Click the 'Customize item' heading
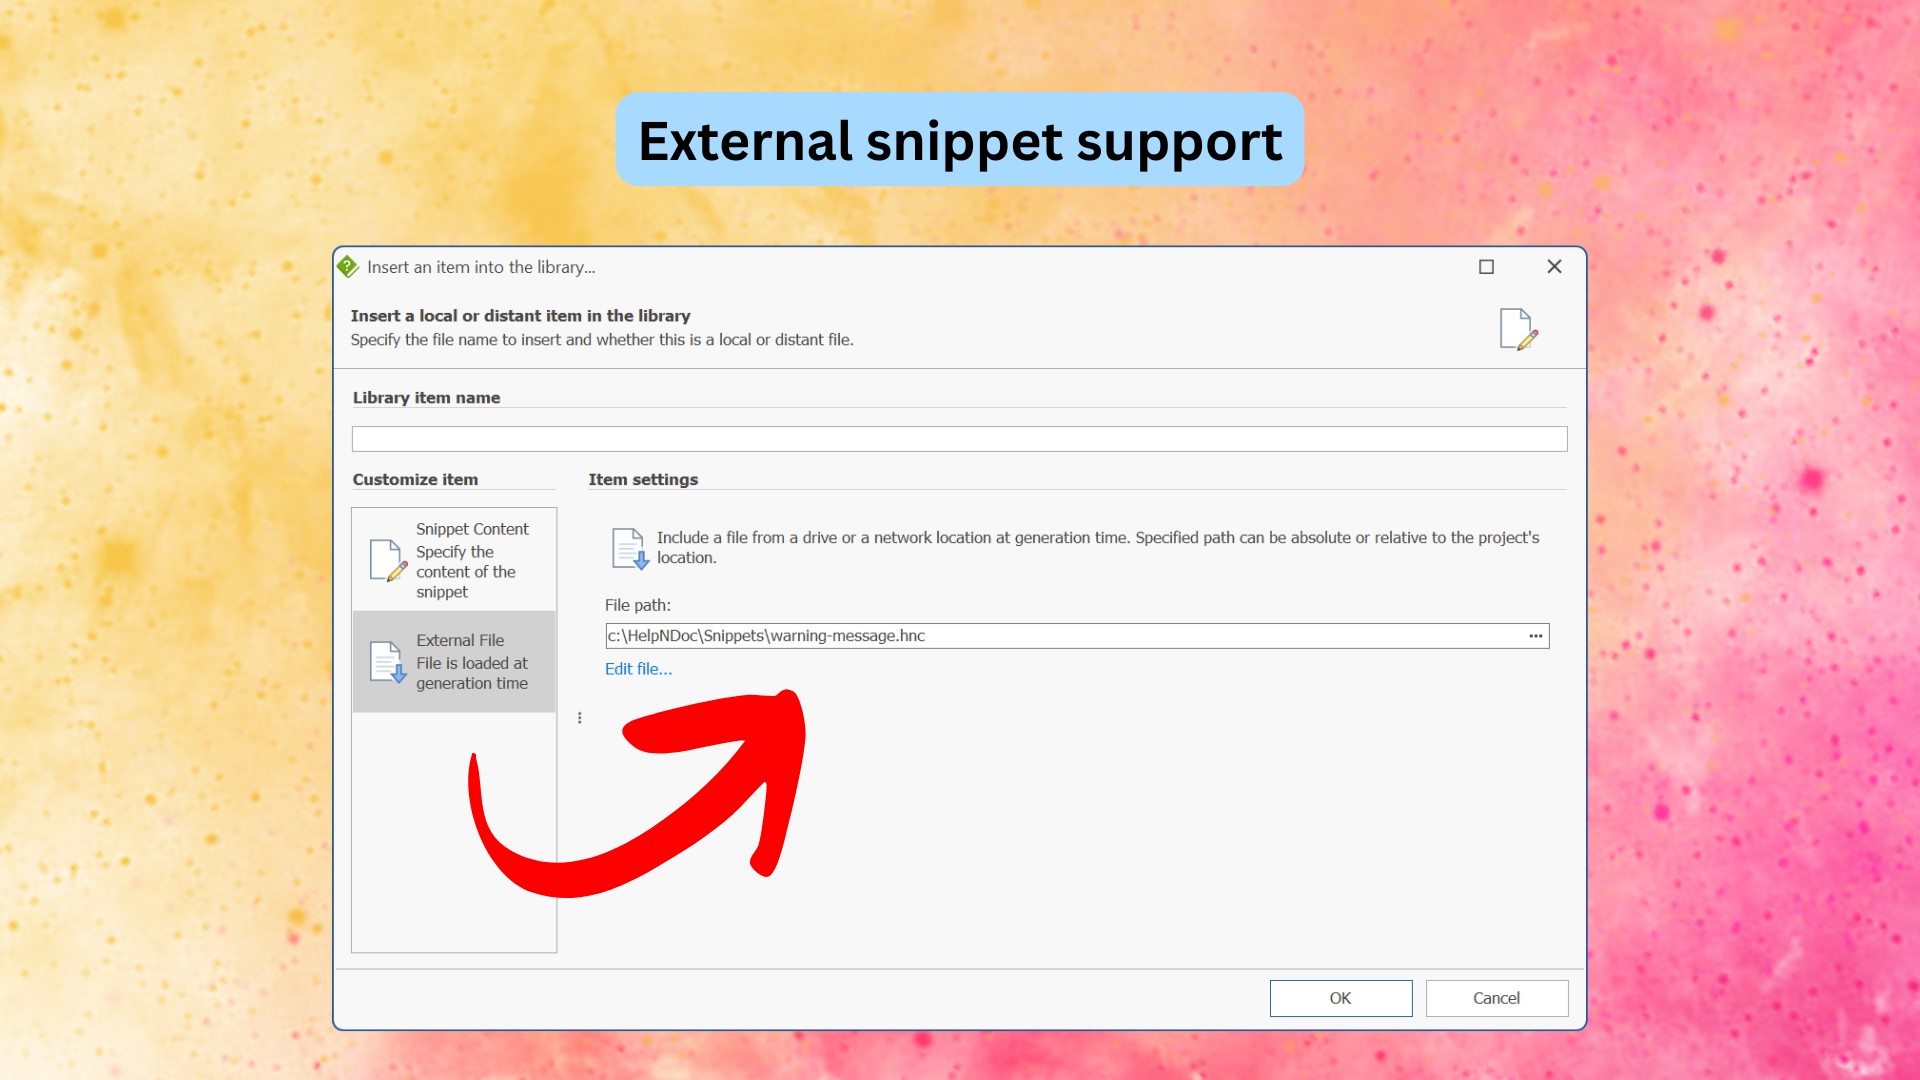This screenshot has width=1920, height=1080. pos(415,480)
